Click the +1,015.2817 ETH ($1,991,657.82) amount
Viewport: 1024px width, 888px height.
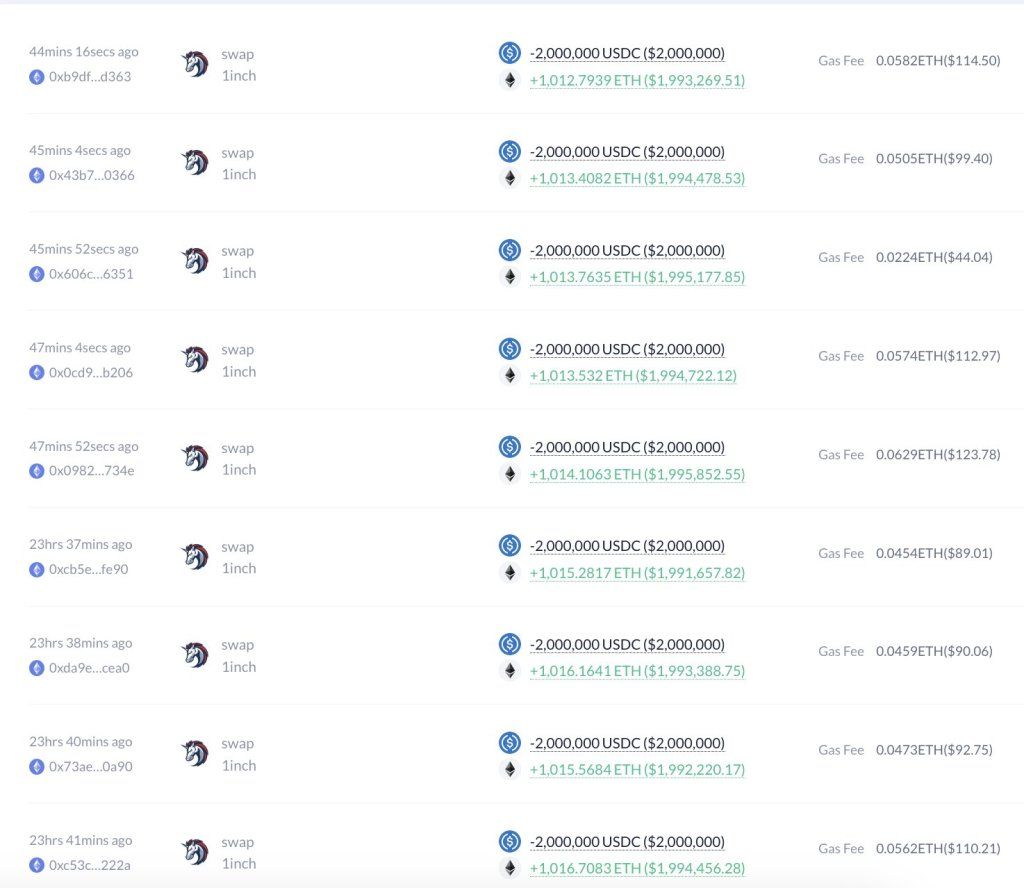pos(637,573)
